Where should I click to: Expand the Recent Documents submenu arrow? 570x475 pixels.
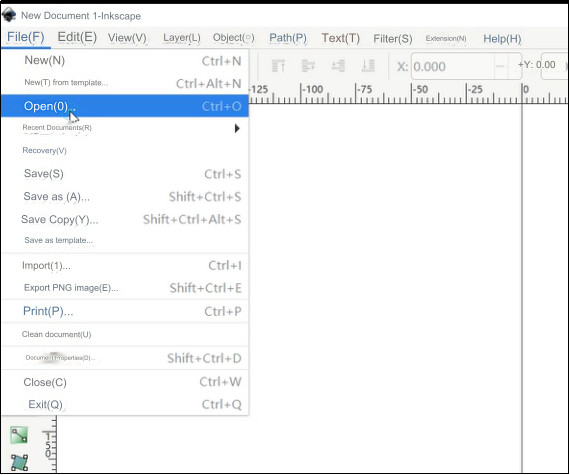[x=237, y=128]
